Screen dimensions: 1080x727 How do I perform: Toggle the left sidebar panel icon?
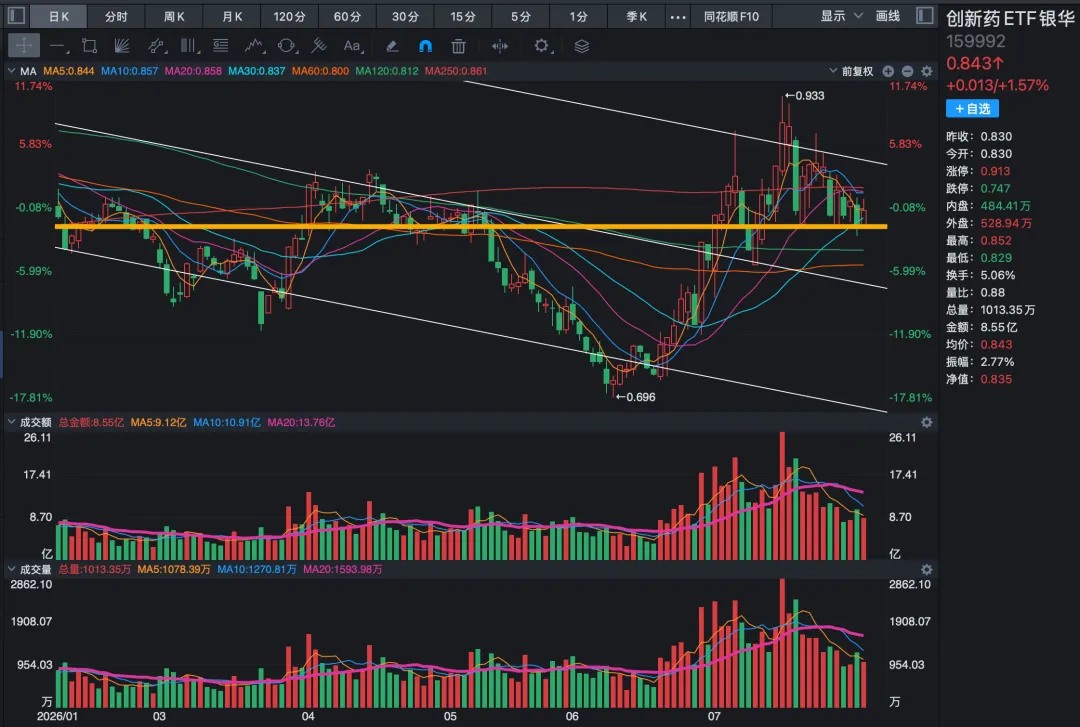tap(17, 15)
